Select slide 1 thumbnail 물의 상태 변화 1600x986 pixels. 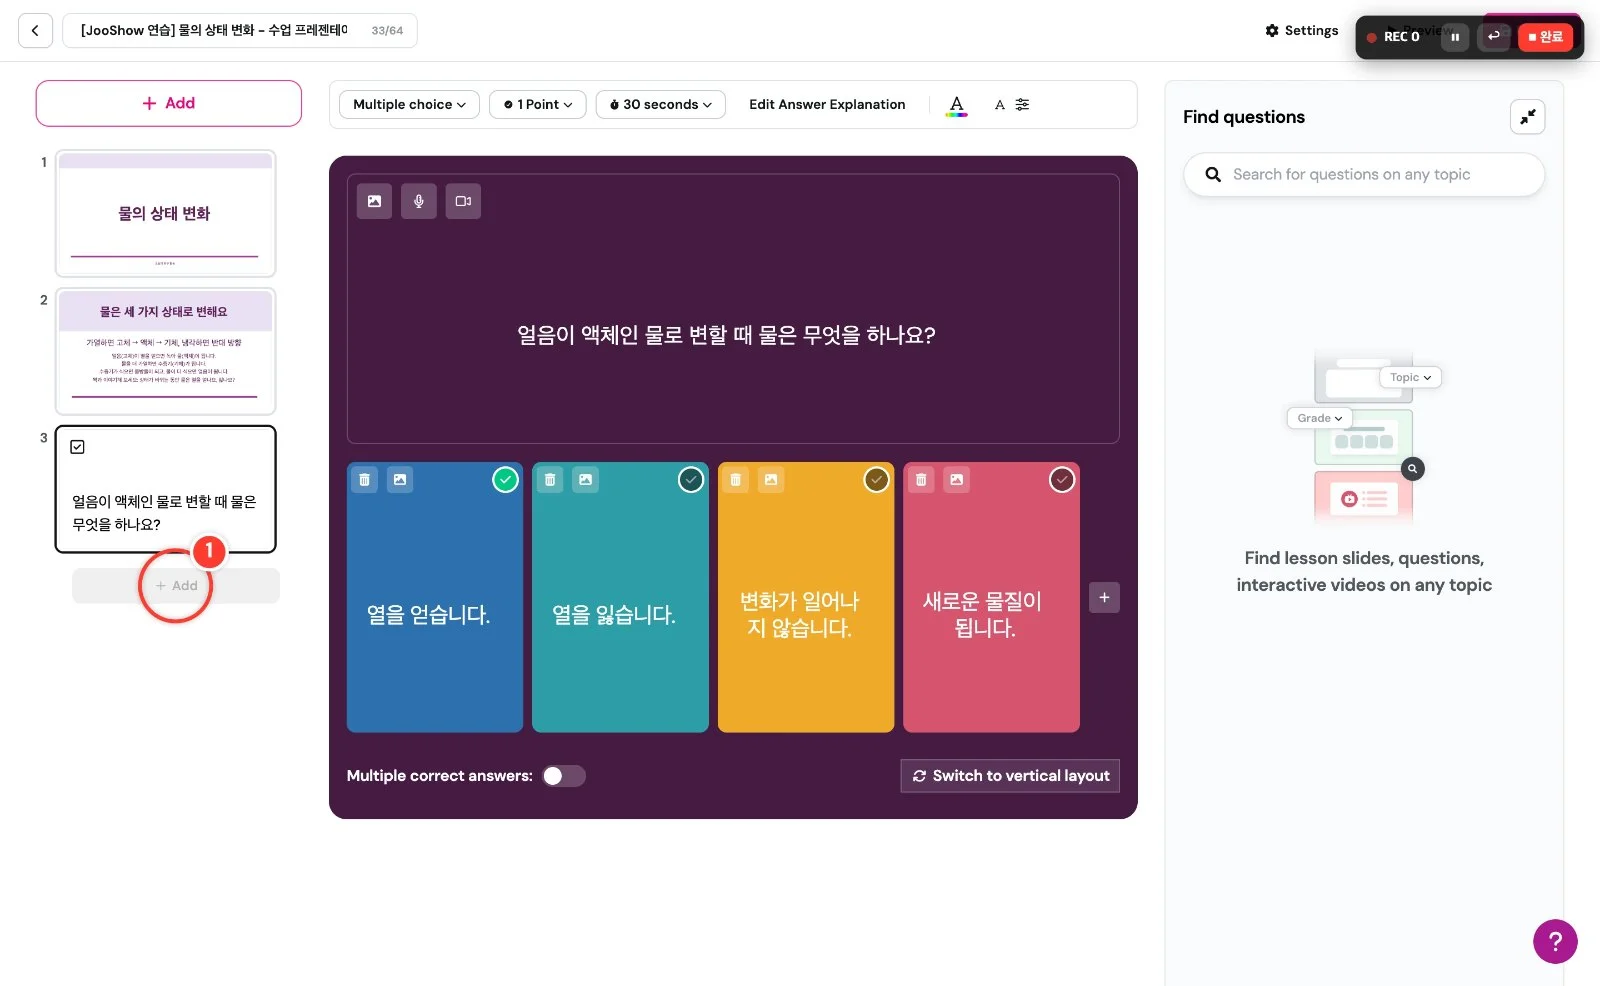click(x=166, y=213)
